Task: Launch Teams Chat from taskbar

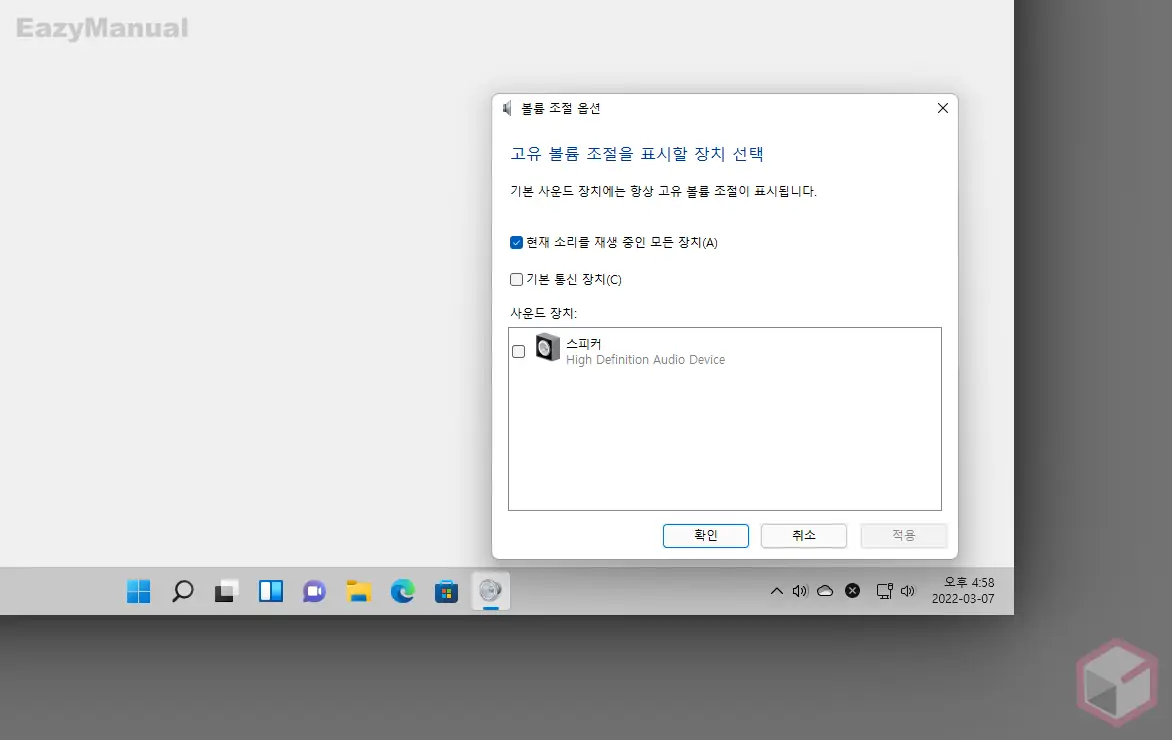Action: 314,591
